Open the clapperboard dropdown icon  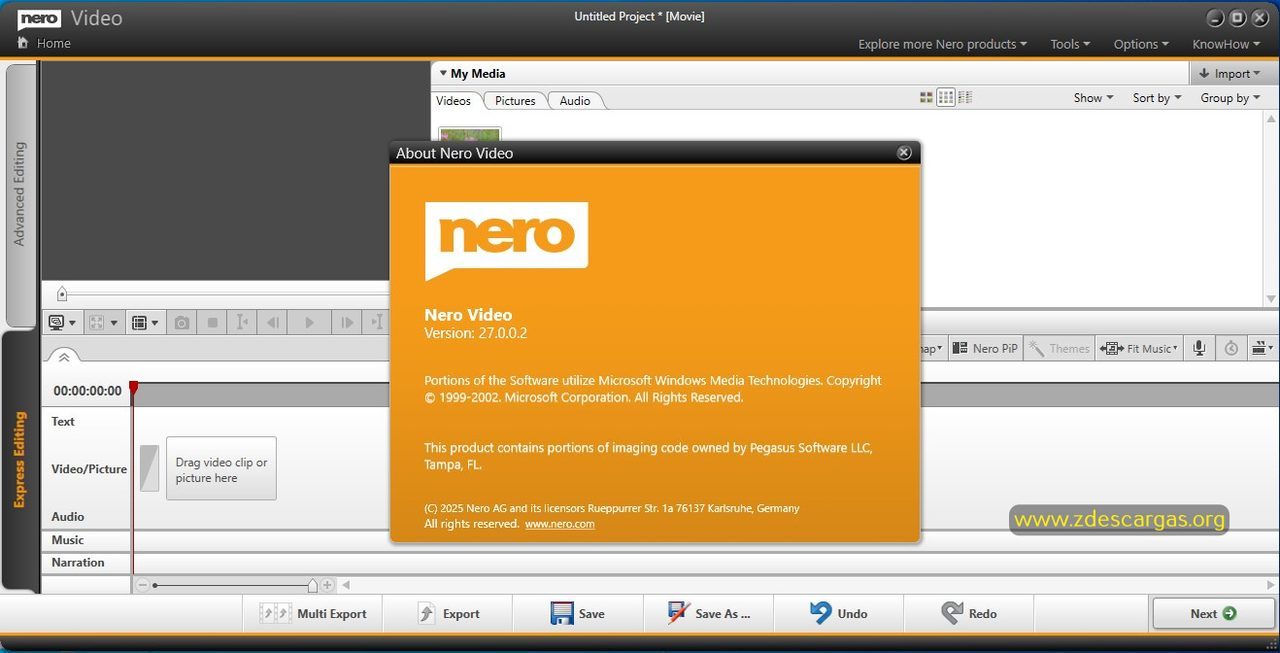pyautogui.click(x=1263, y=348)
